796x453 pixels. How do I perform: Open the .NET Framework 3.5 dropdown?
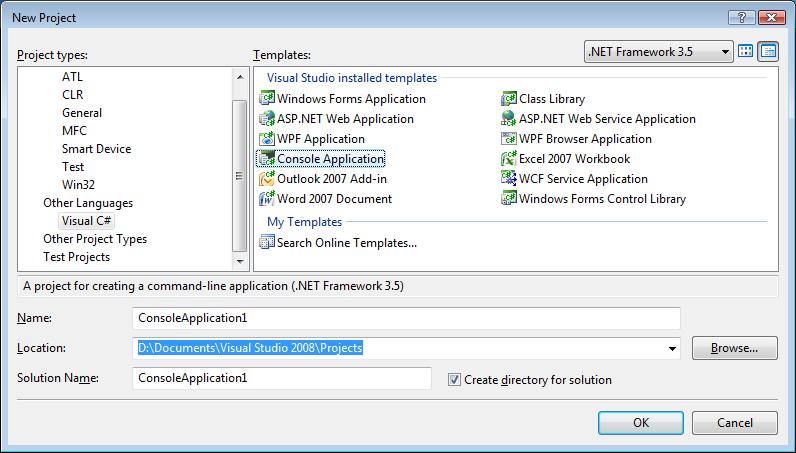click(x=658, y=52)
